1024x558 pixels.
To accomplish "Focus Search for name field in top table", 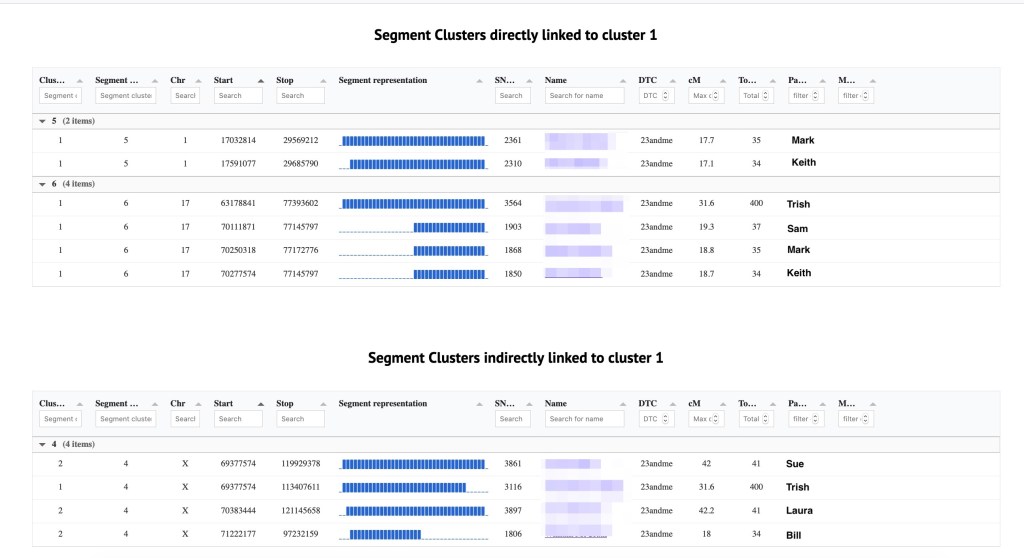I will click(584, 96).
